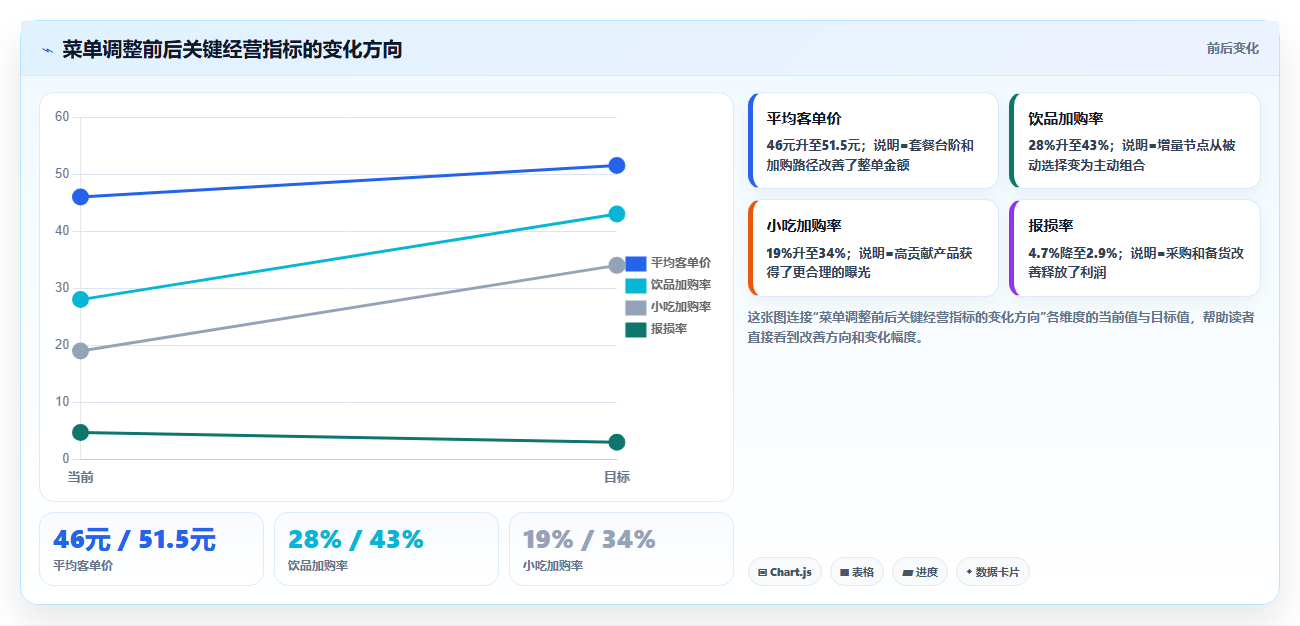Click the lightning icon beside the title
Viewport: 1300px width, 626px height.
pos(47,50)
